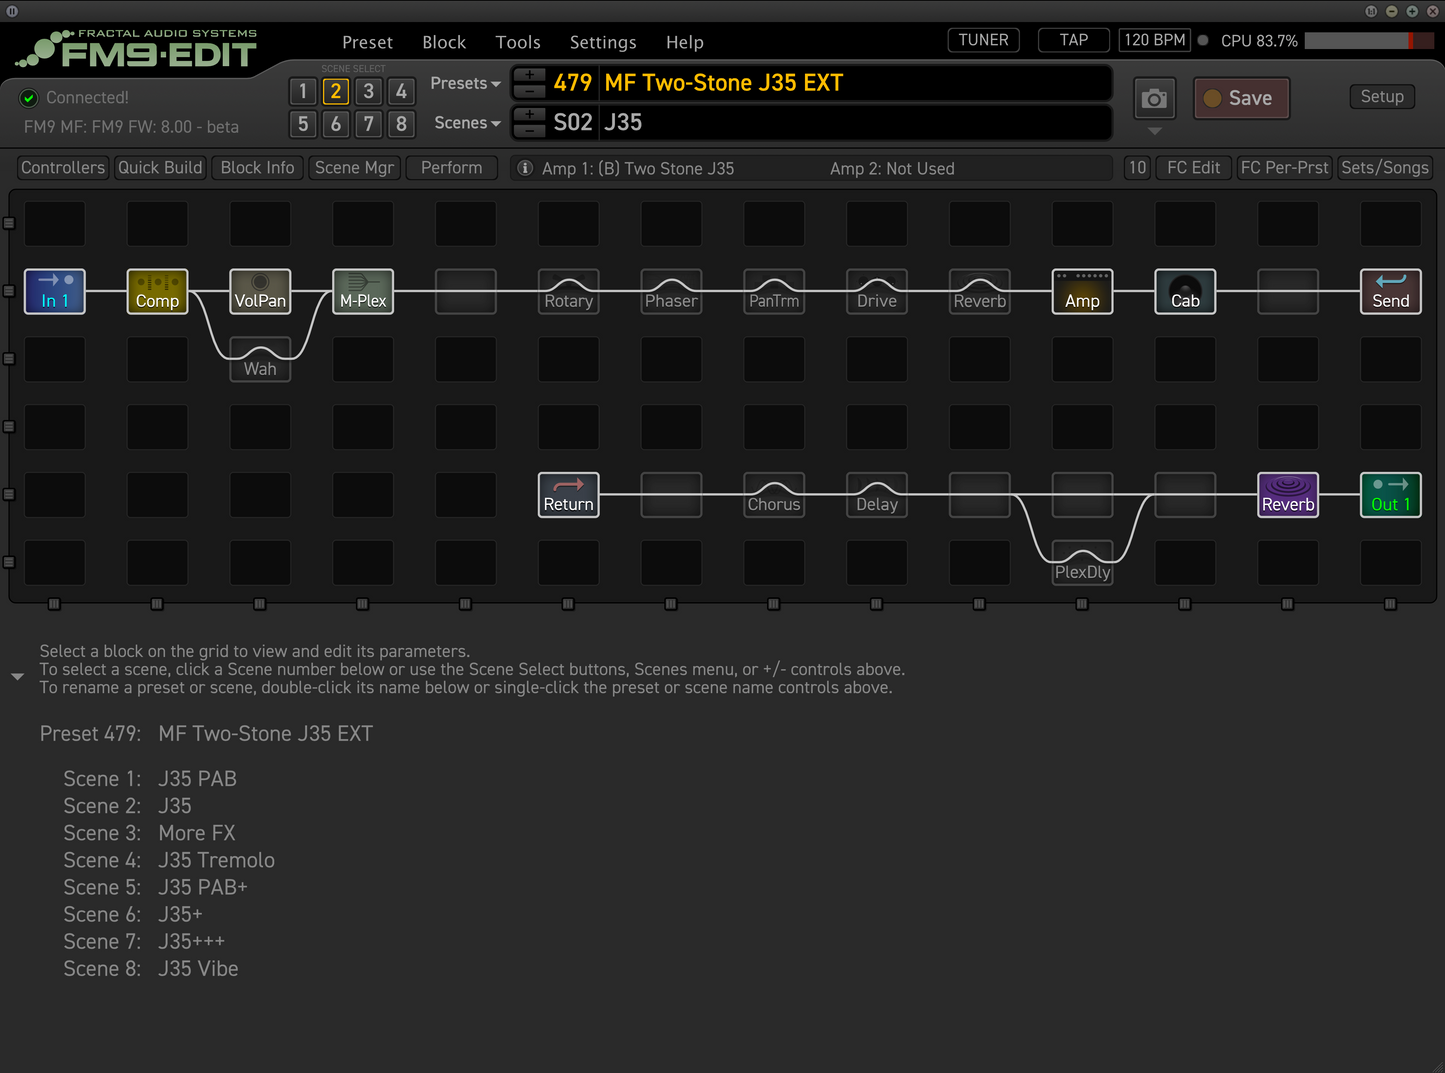Click the Save button
Screen dimensions: 1445x1073
coord(1241,98)
